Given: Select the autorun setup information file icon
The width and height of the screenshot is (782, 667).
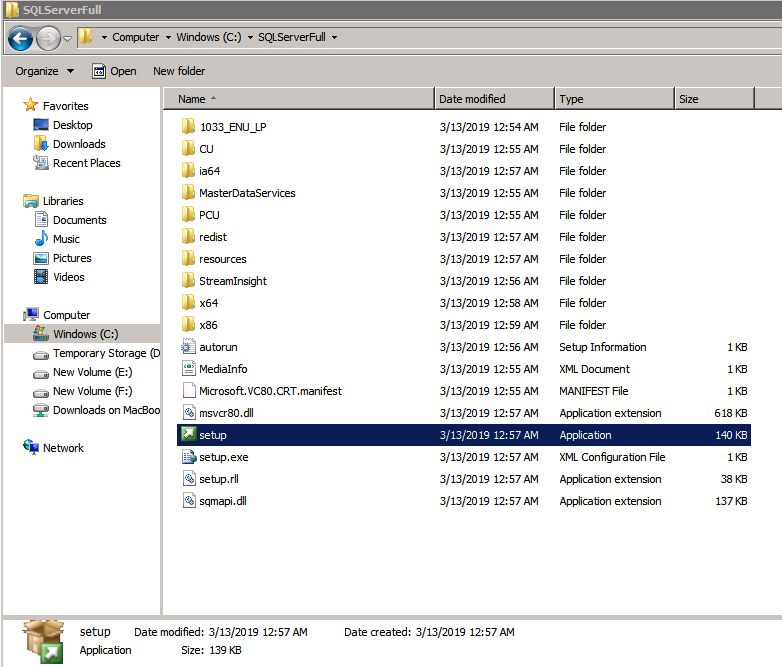Looking at the screenshot, I should click(x=188, y=347).
